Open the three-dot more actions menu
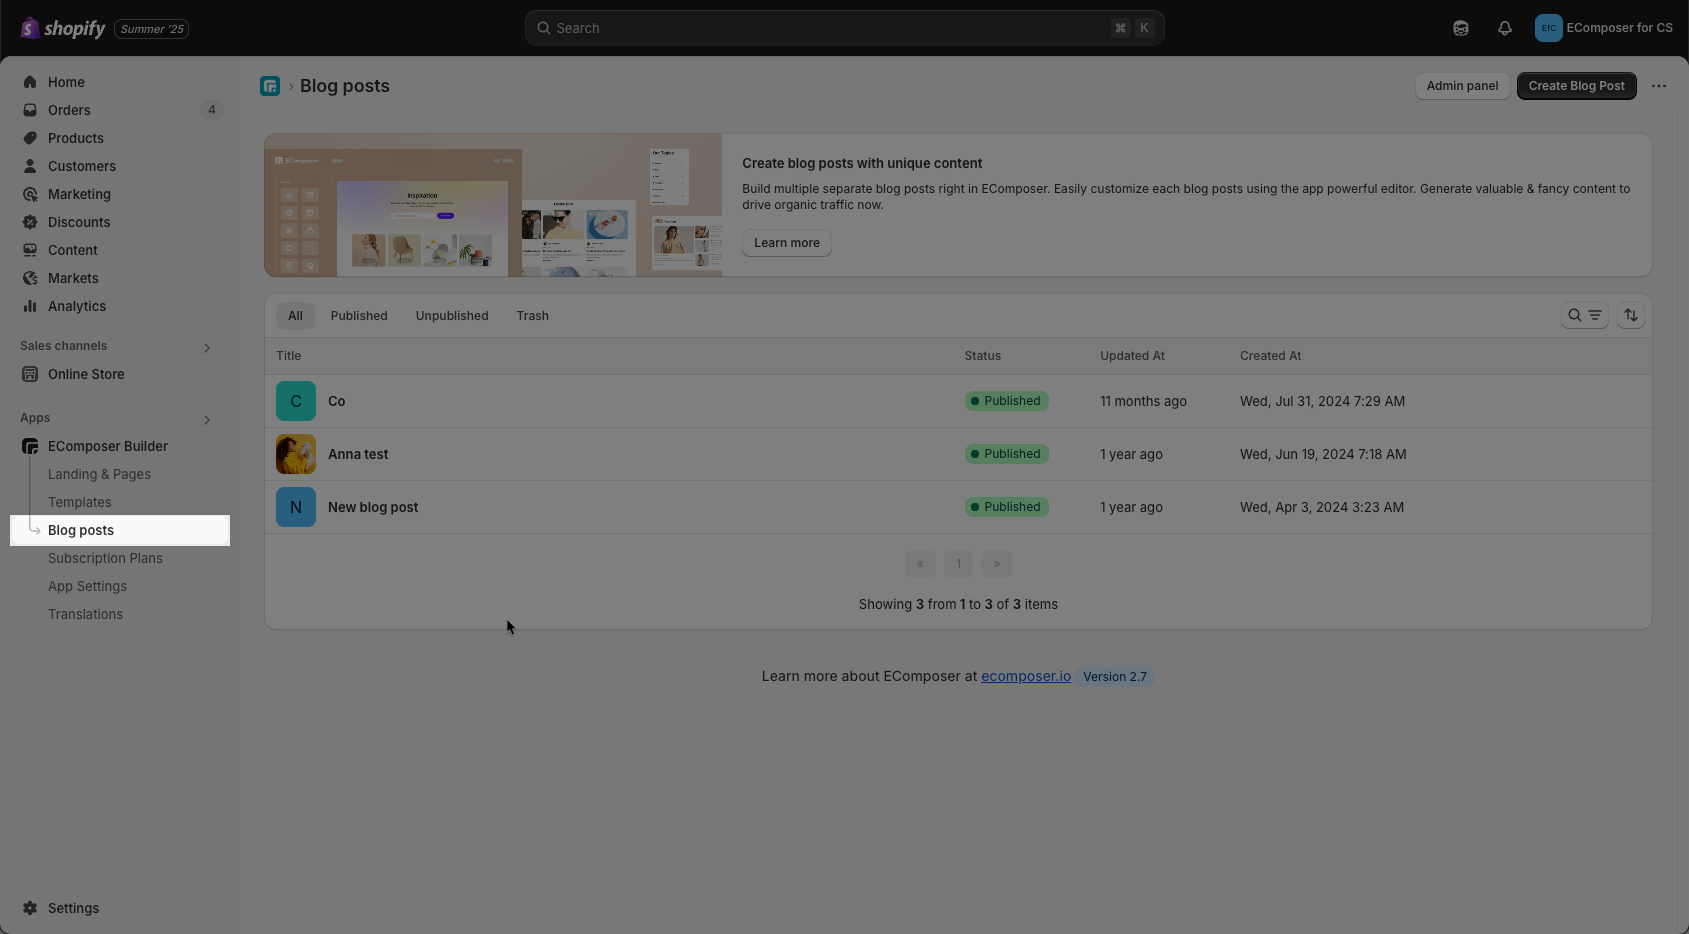Image resolution: width=1689 pixels, height=934 pixels. [1659, 86]
